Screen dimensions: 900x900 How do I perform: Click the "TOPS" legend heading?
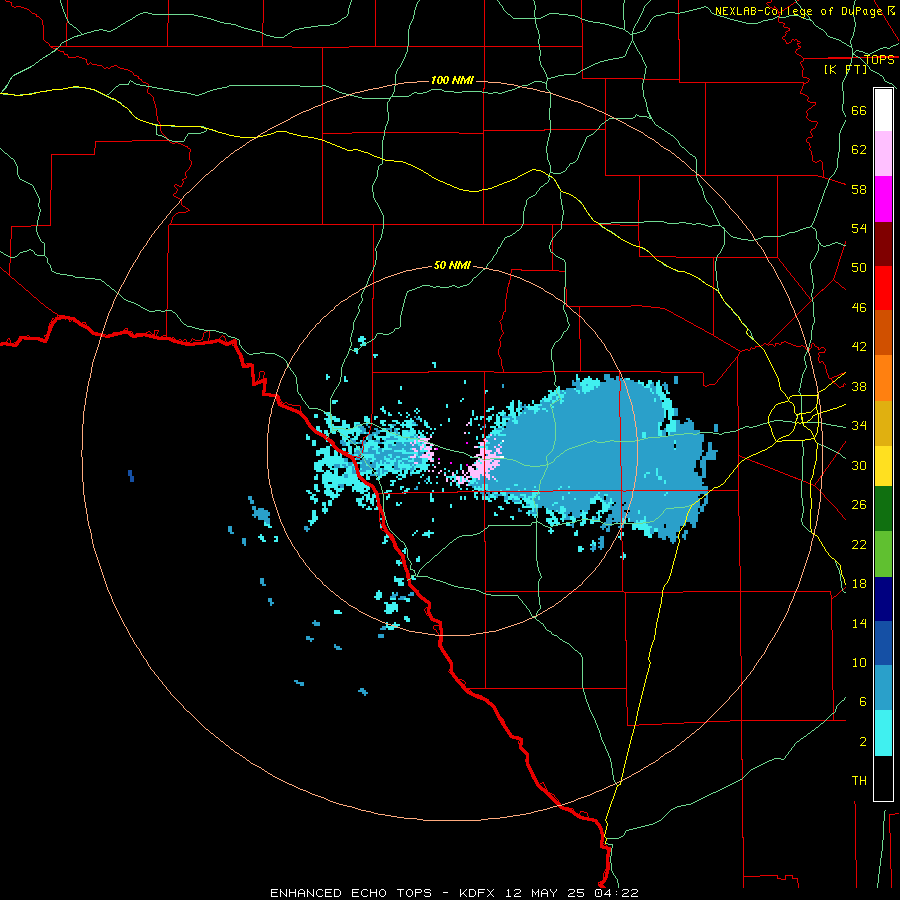(879, 60)
